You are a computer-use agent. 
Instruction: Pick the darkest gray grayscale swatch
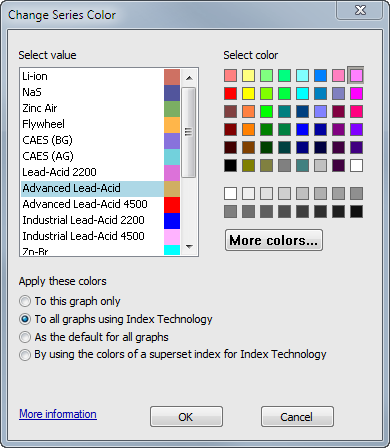click(x=356, y=212)
